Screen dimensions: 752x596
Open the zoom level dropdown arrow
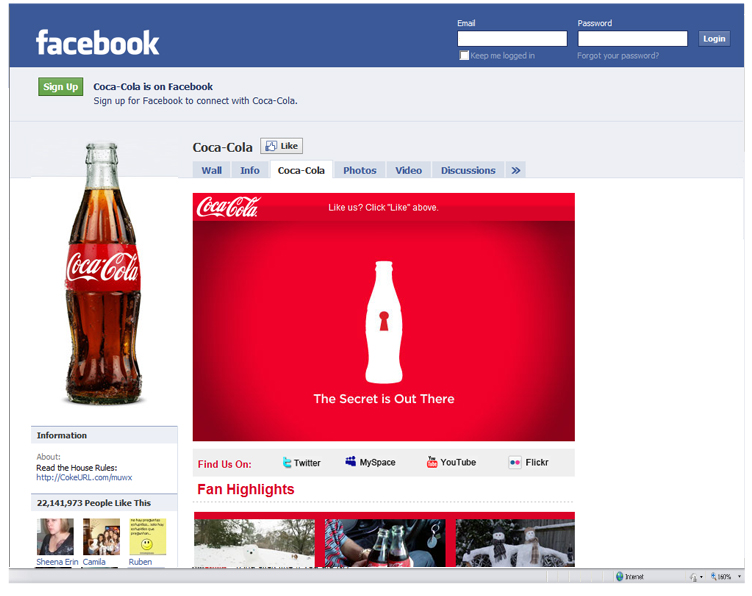[739, 576]
